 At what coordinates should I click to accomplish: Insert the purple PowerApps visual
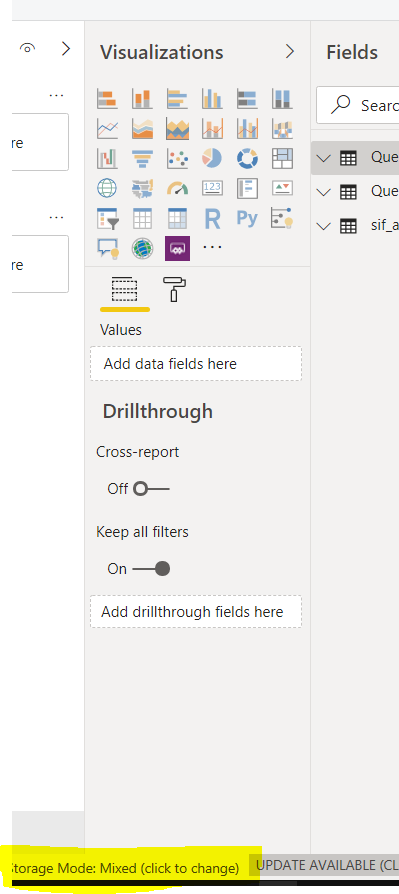pyautogui.click(x=177, y=249)
